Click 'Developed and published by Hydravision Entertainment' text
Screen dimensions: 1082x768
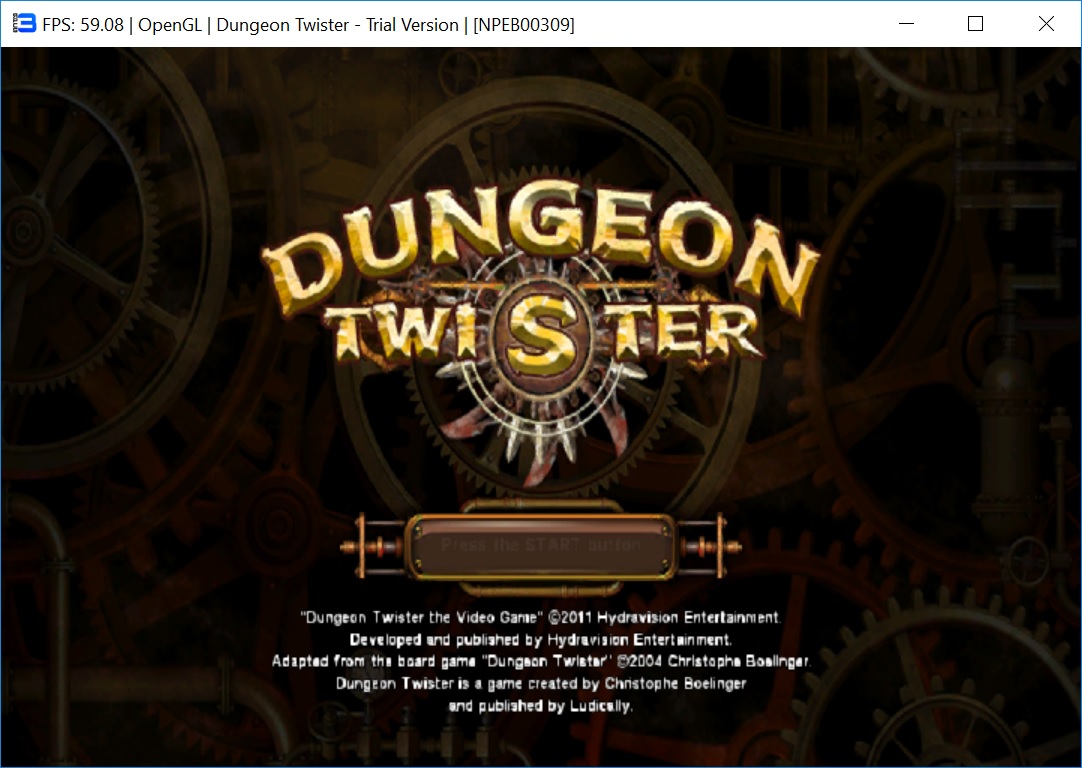click(x=541, y=640)
